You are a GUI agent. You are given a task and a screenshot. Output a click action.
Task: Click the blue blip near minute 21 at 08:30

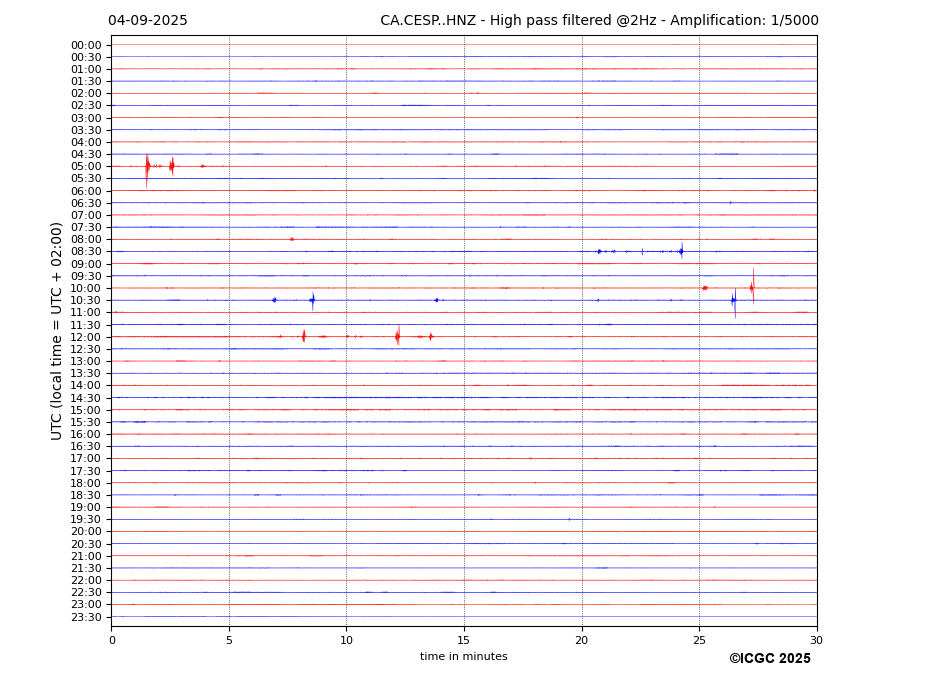coord(599,251)
